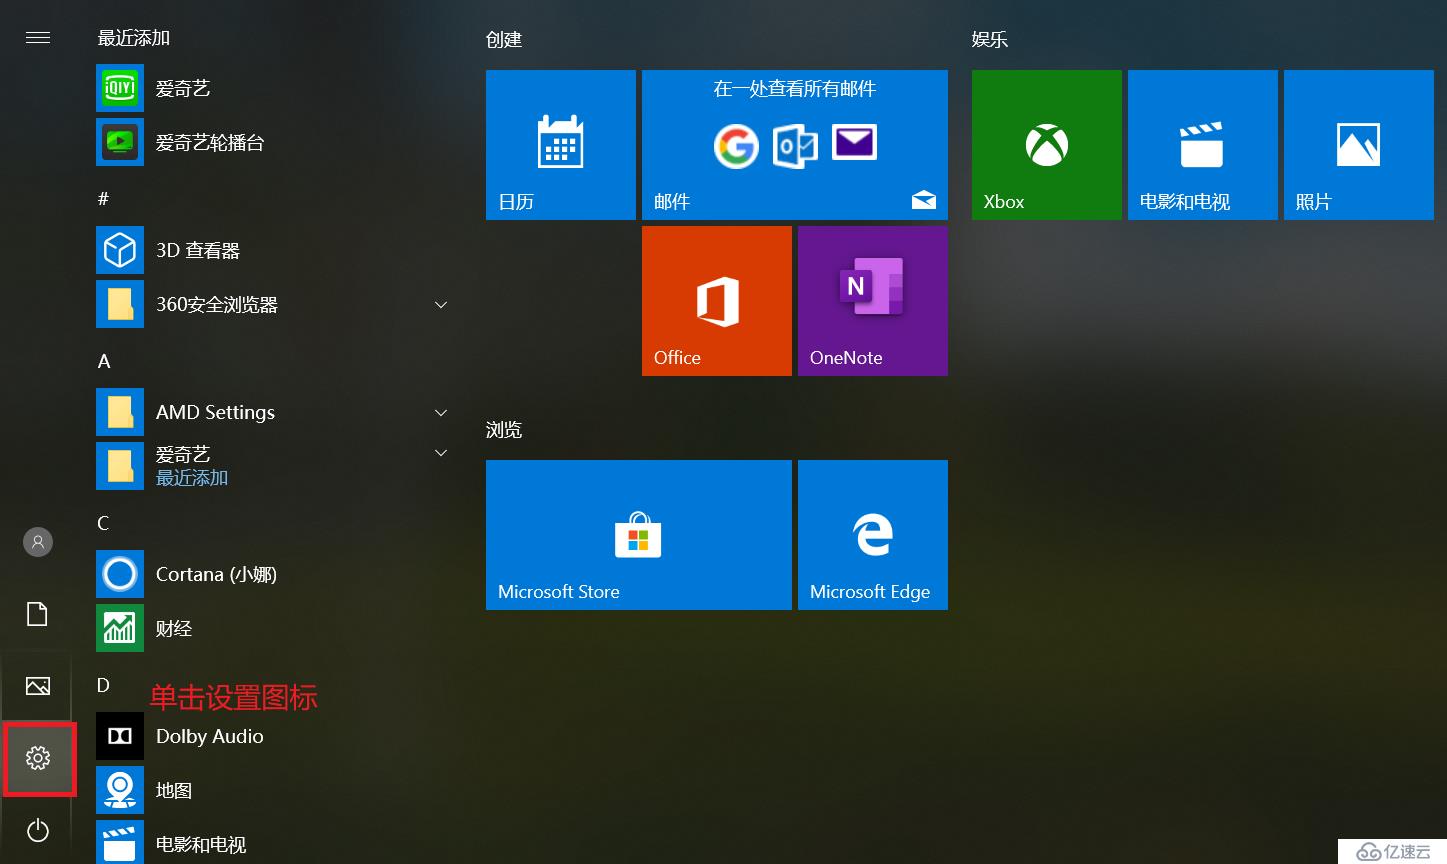Click the Settings gear icon

[38, 758]
